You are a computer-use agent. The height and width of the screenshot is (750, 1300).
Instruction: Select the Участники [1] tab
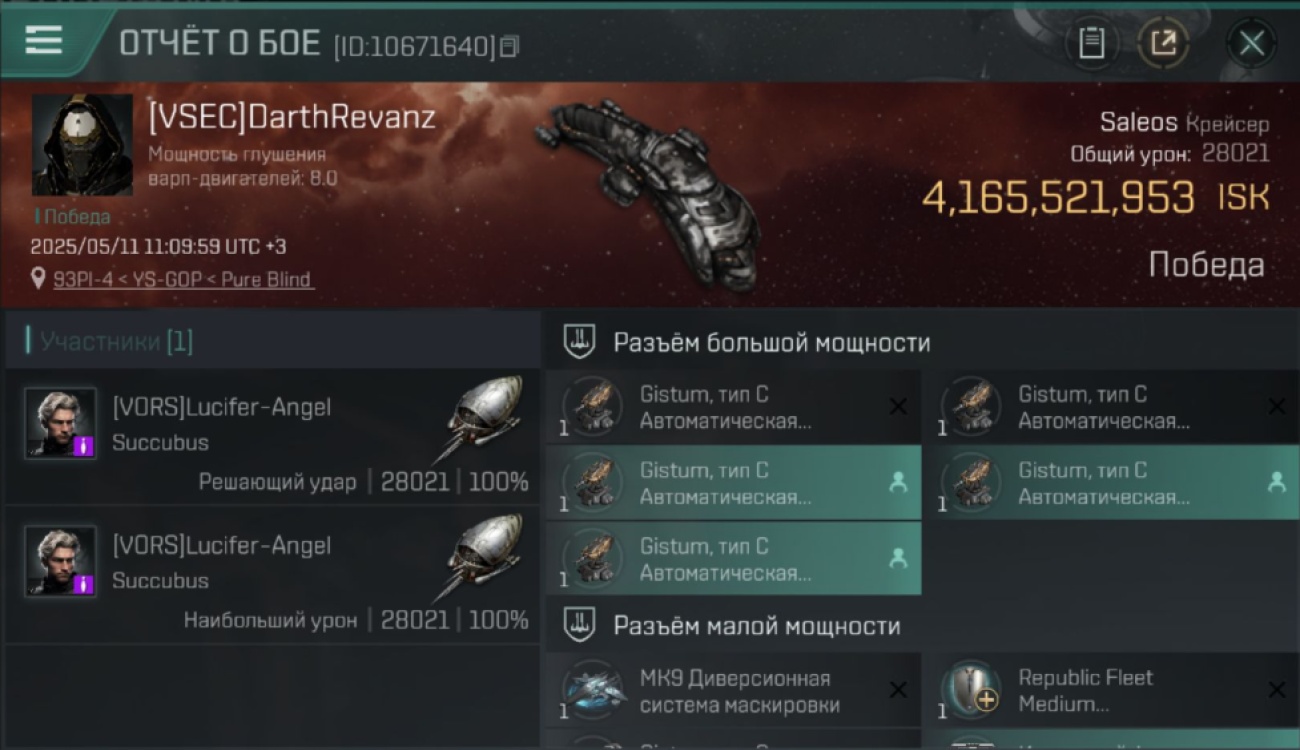(x=110, y=342)
